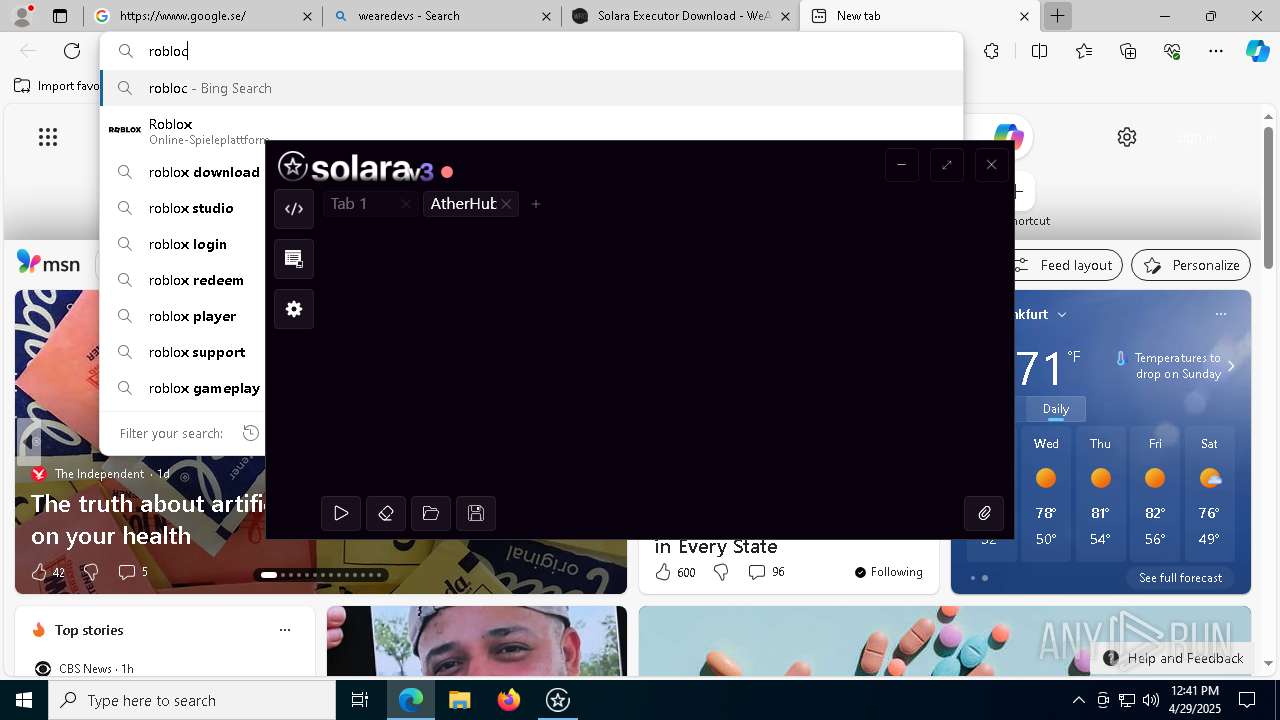The width and height of the screenshot is (1280, 720).
Task: Open Solara code editor sidebar icon
Action: tap(294, 209)
